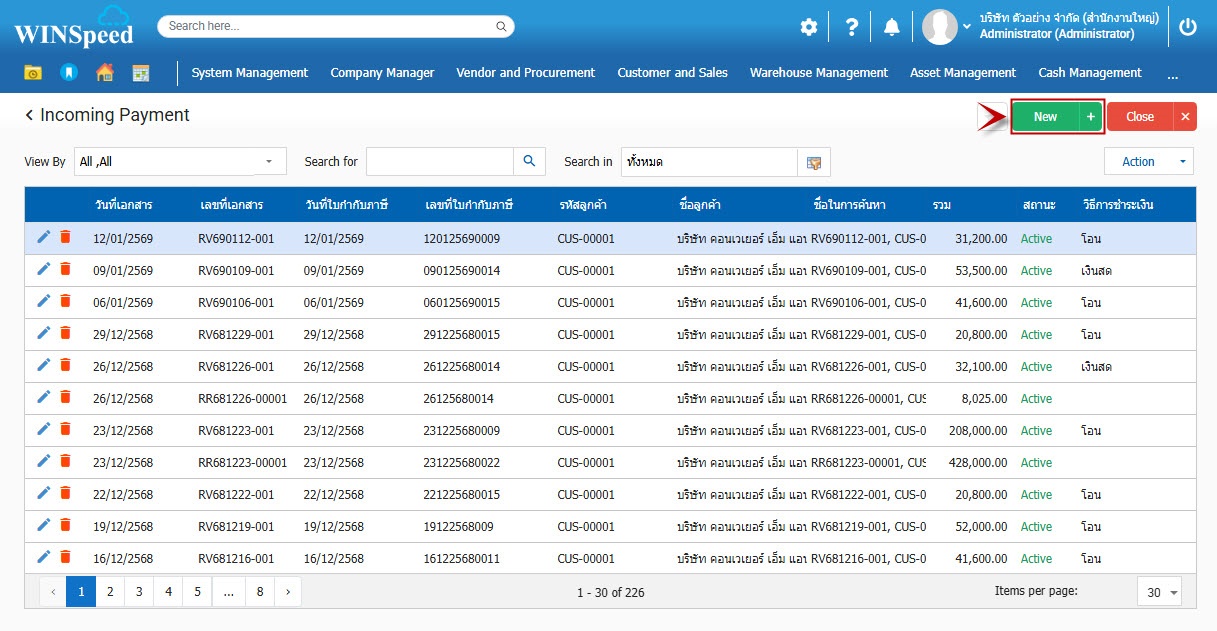Click the Search in field picker icon
The image size is (1217, 631).
tap(813, 162)
